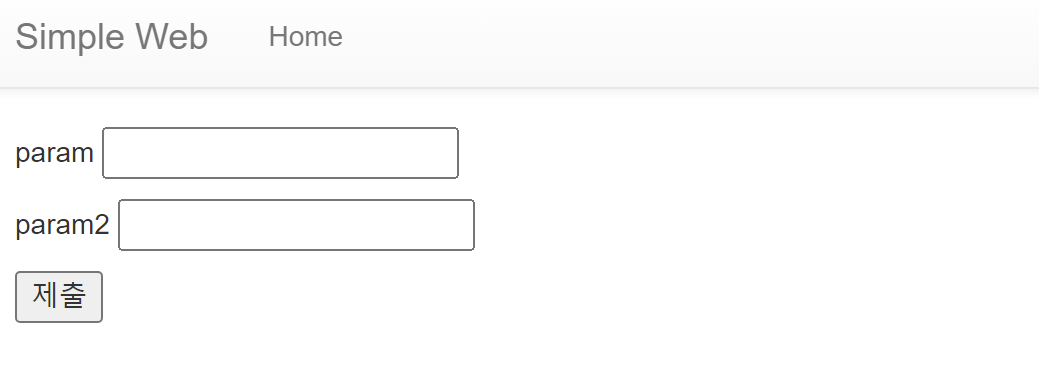Click the Home menu entry
This screenshot has width=1039, height=369.
click(305, 36)
